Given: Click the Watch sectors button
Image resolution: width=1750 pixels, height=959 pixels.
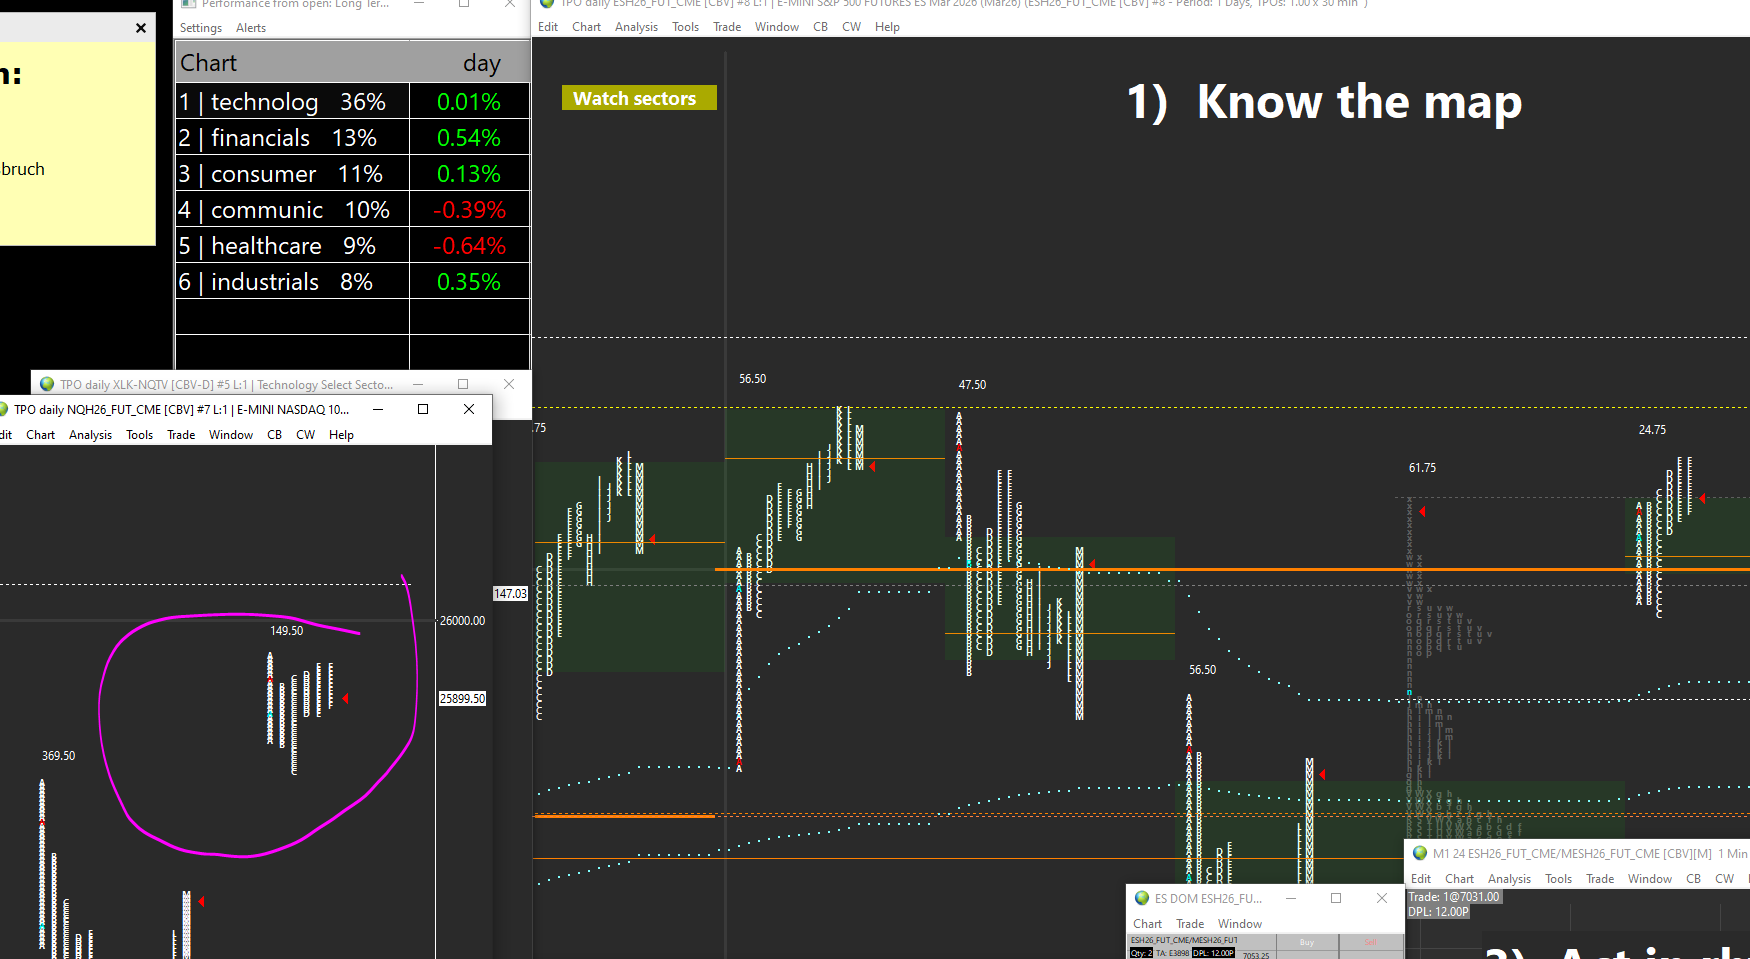Looking at the screenshot, I should click(639, 98).
